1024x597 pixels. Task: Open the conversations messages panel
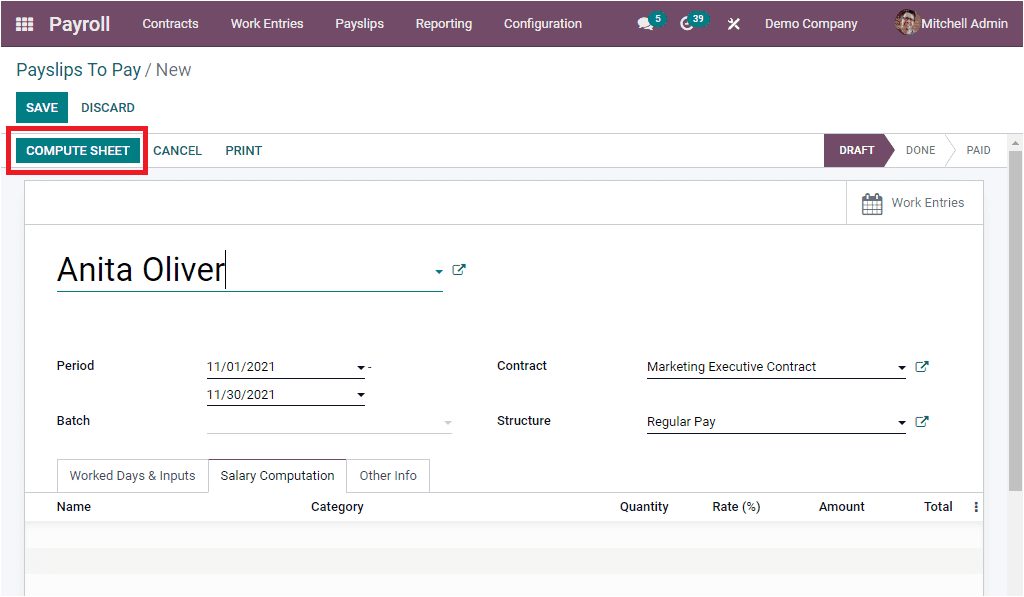[644, 23]
